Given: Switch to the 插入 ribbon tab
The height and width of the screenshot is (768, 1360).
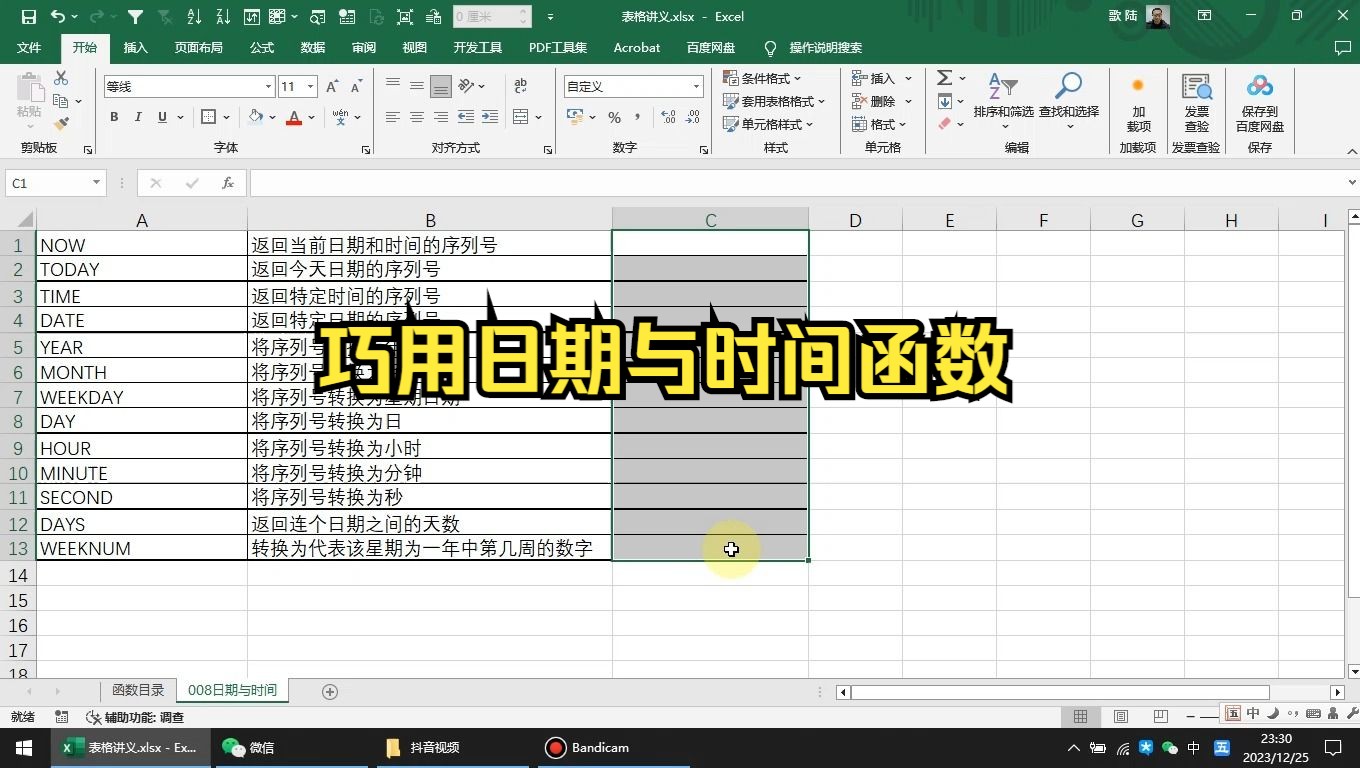Looking at the screenshot, I should pyautogui.click(x=135, y=47).
